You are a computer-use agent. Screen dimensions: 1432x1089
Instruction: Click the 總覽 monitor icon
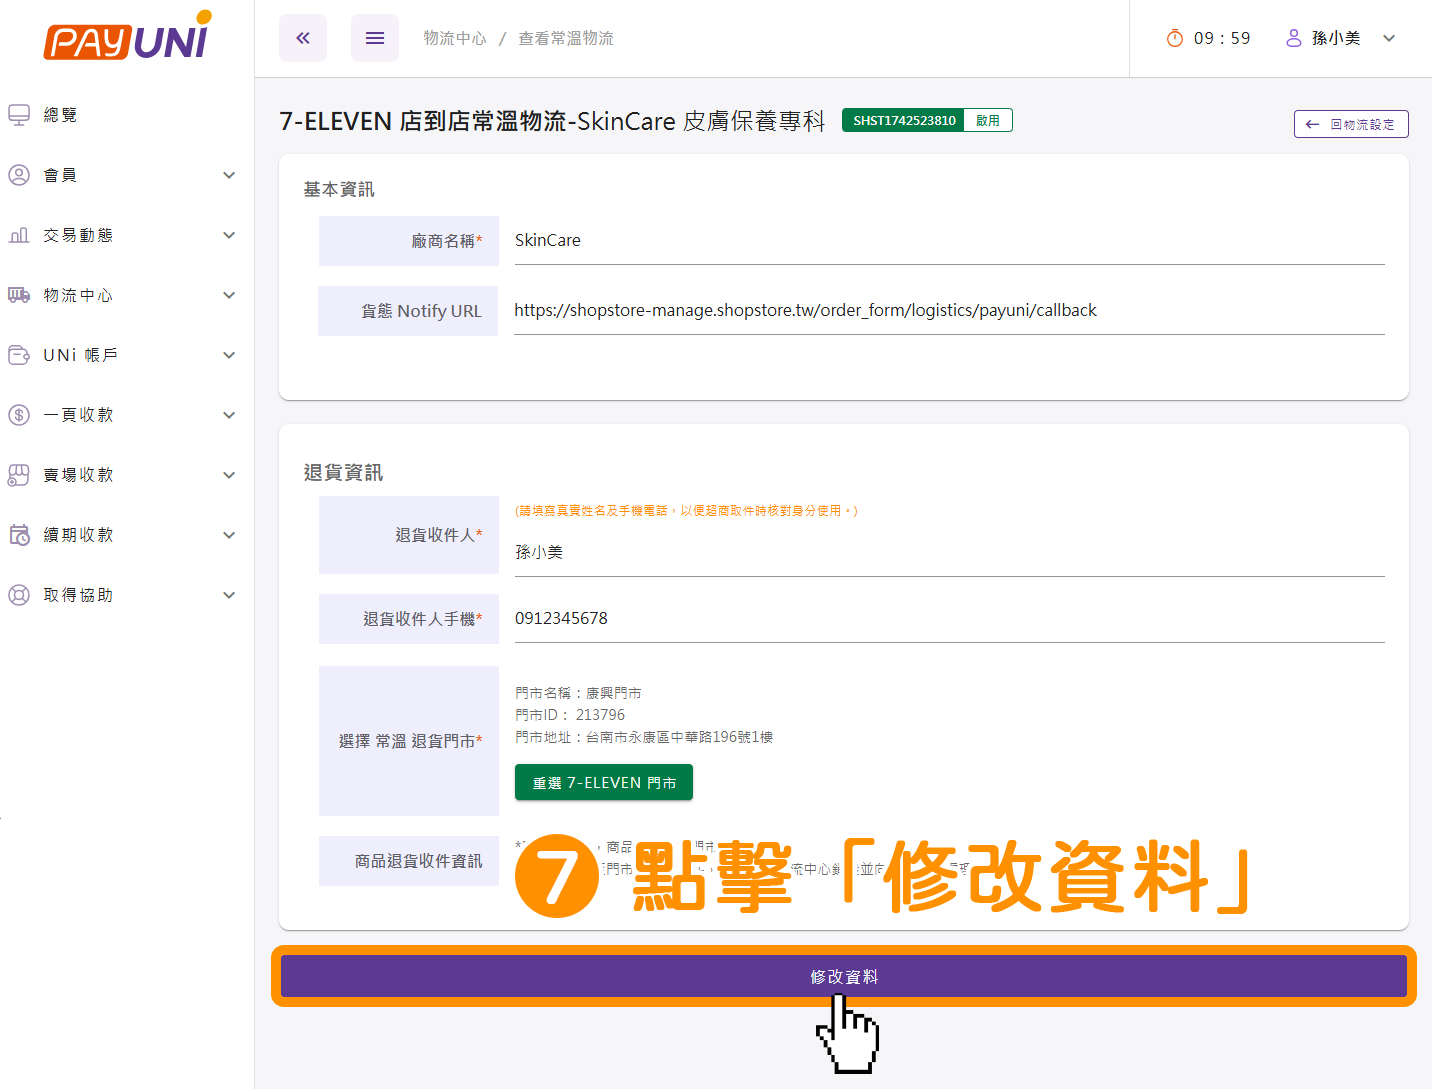(x=19, y=115)
